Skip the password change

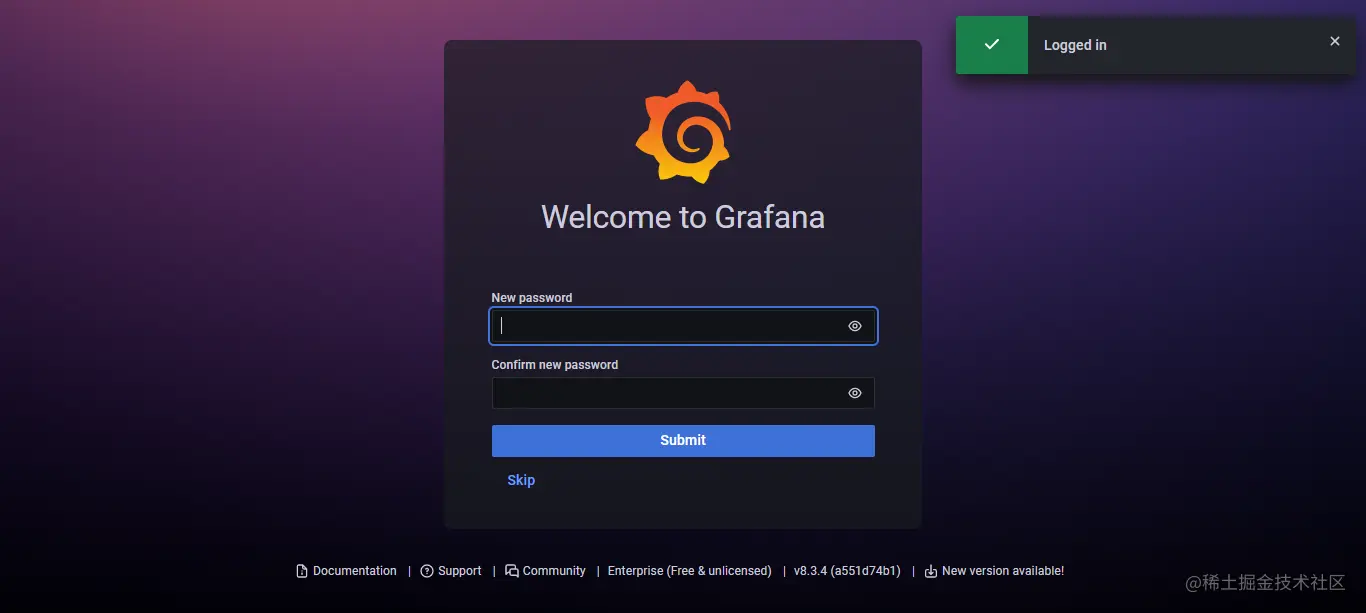521,480
